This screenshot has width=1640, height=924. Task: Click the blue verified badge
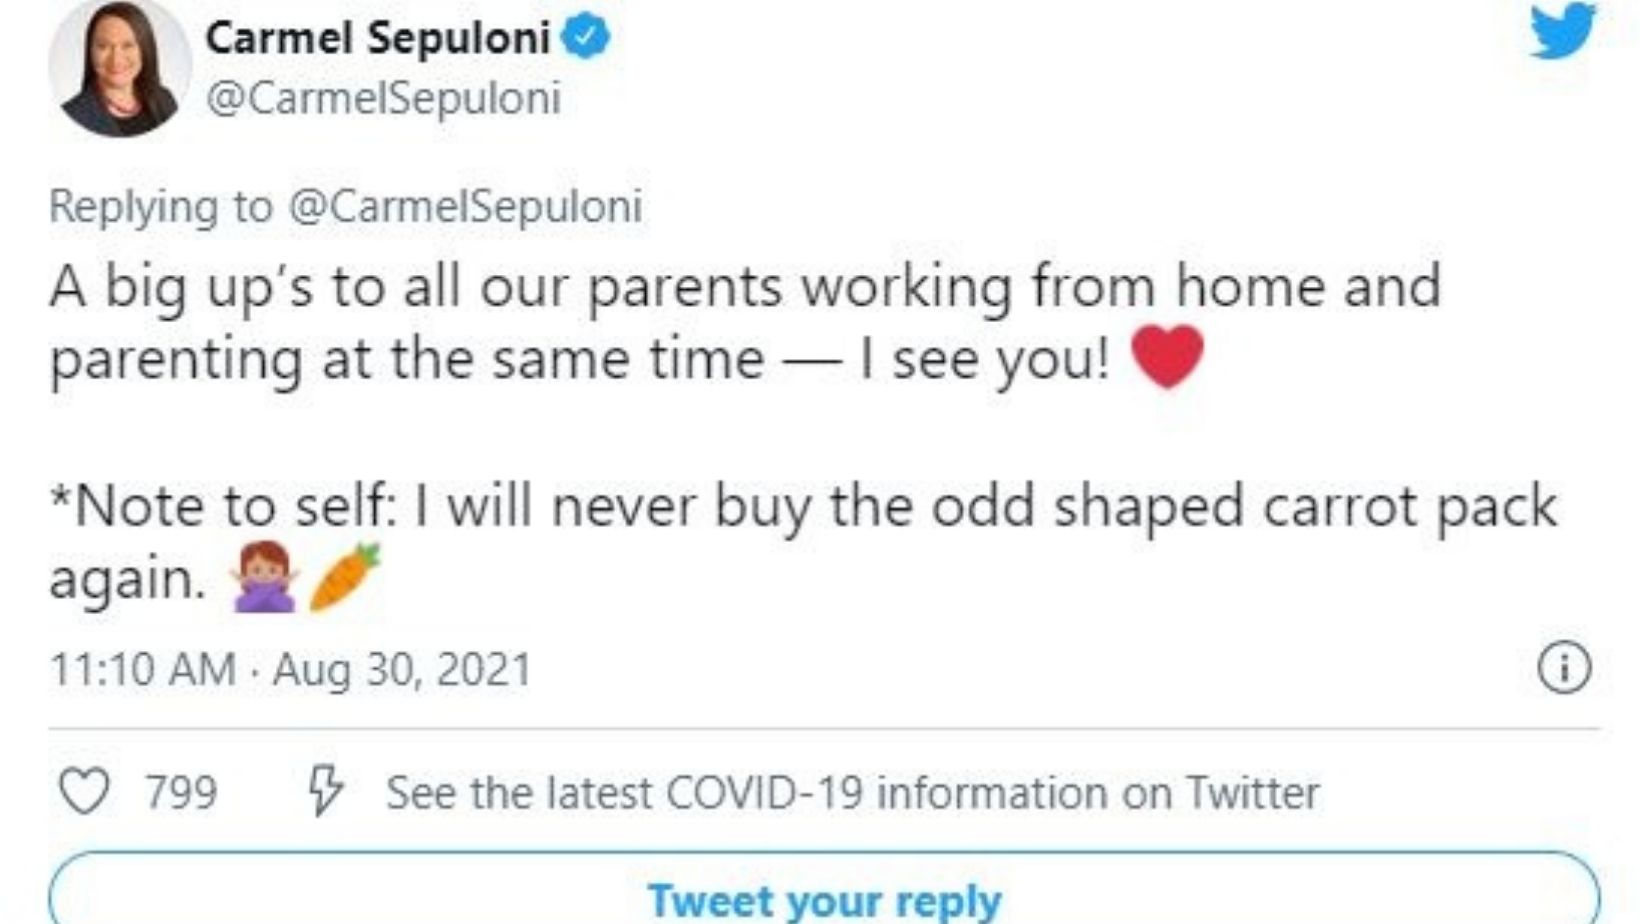[586, 38]
